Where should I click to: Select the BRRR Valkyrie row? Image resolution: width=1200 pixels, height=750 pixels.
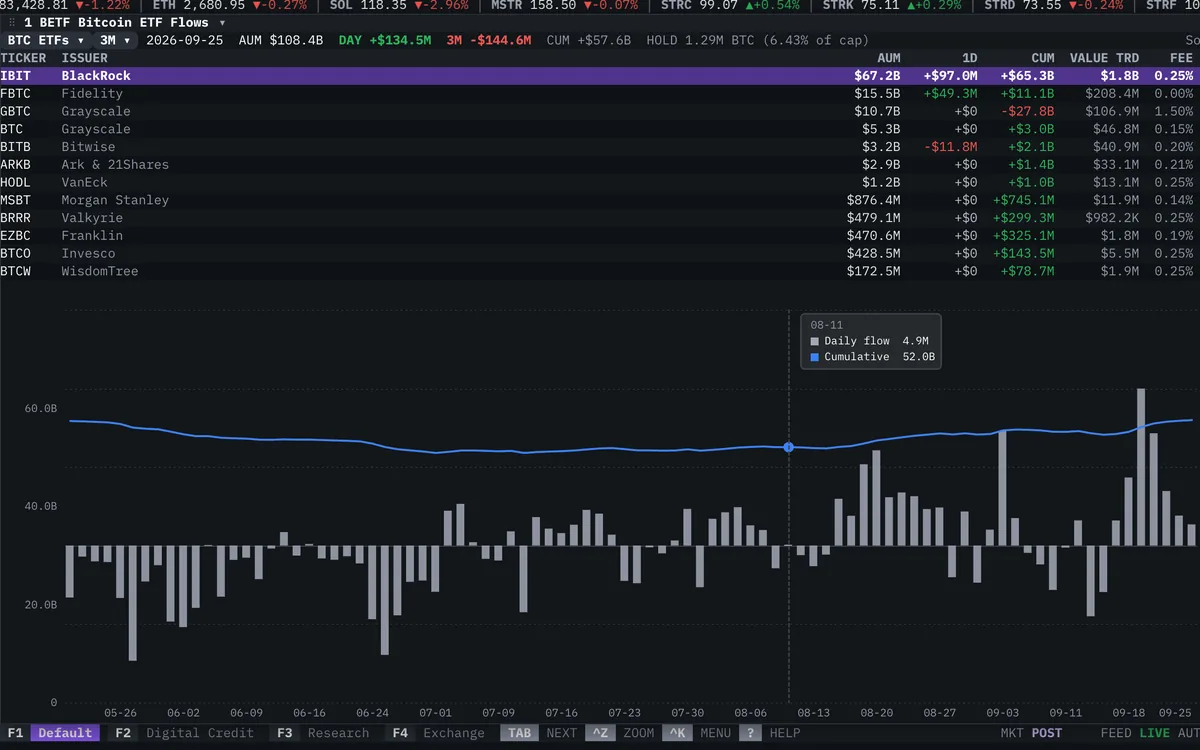coord(600,218)
